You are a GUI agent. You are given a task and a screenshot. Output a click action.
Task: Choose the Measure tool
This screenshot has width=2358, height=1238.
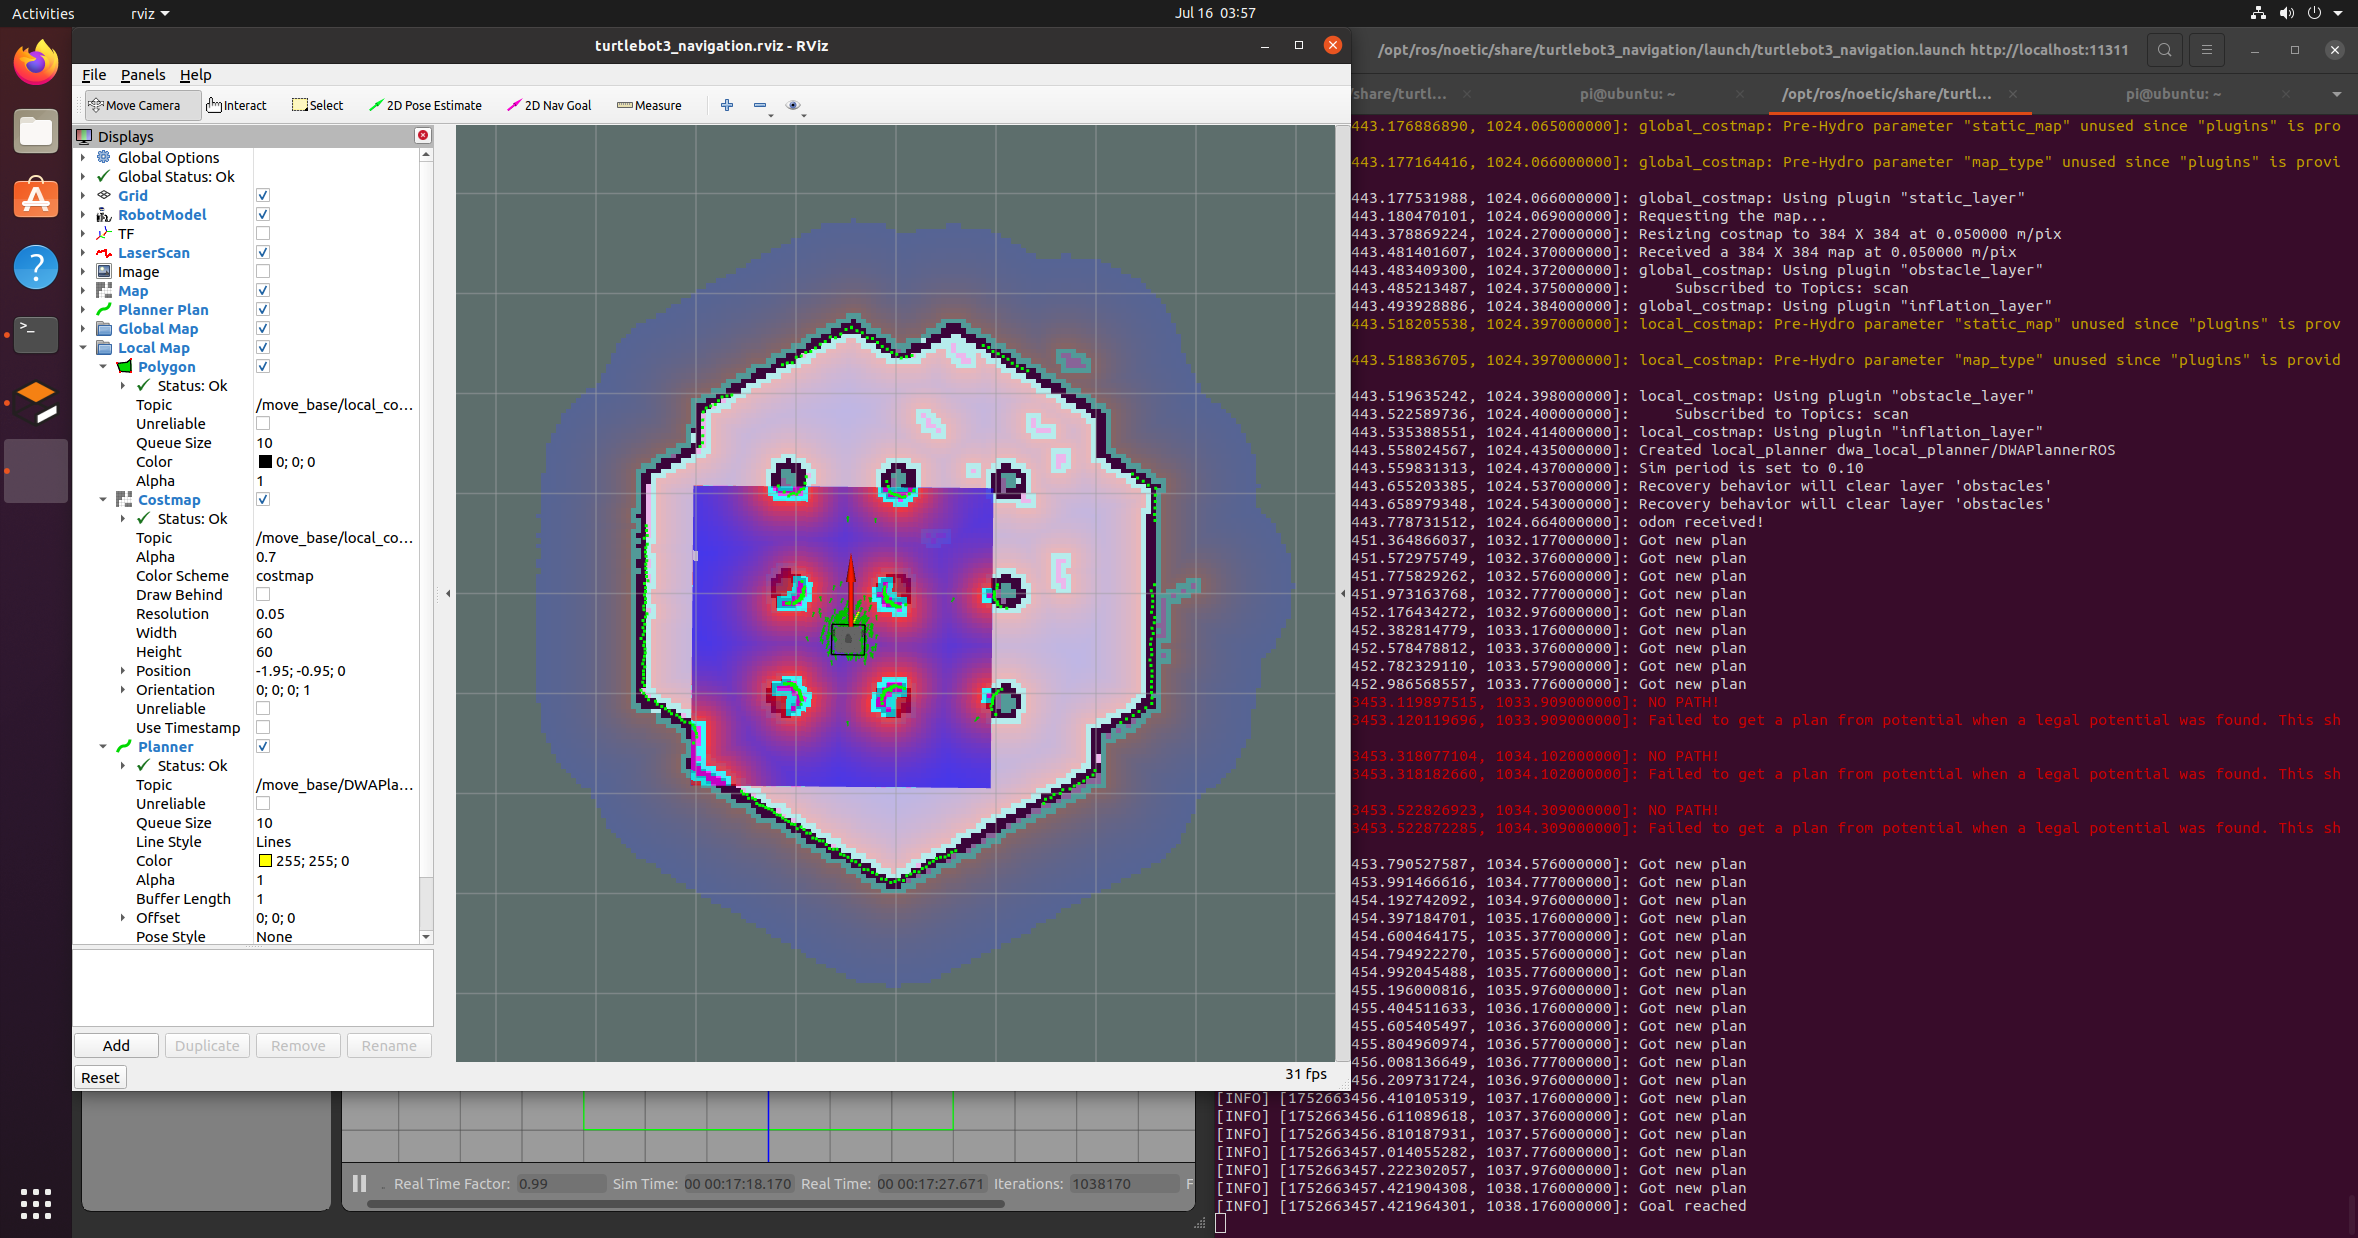649,105
